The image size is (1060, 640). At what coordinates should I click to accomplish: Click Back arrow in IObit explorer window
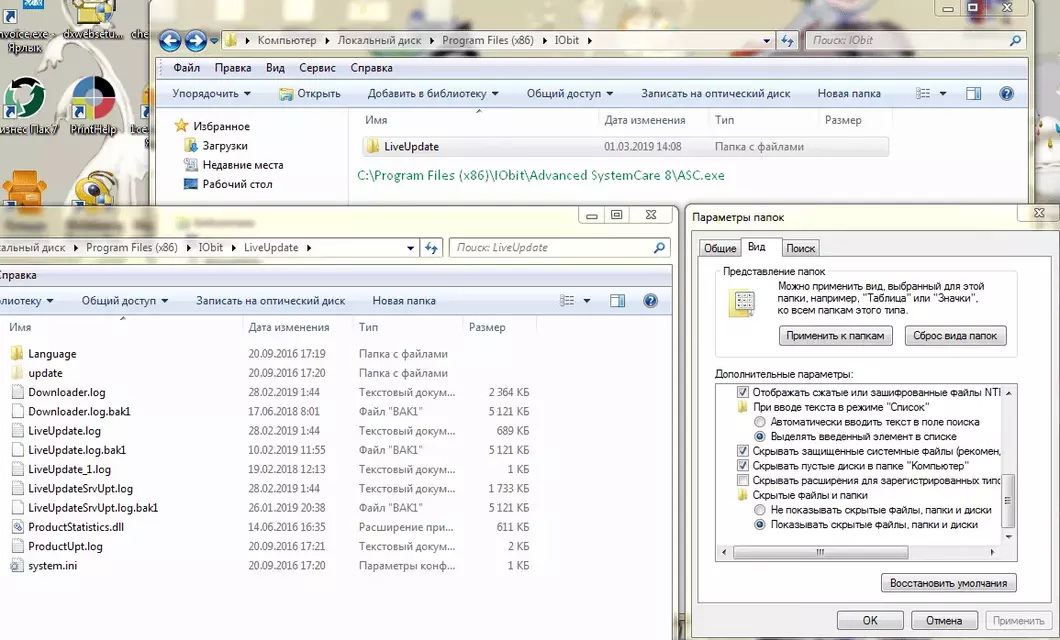click(170, 41)
